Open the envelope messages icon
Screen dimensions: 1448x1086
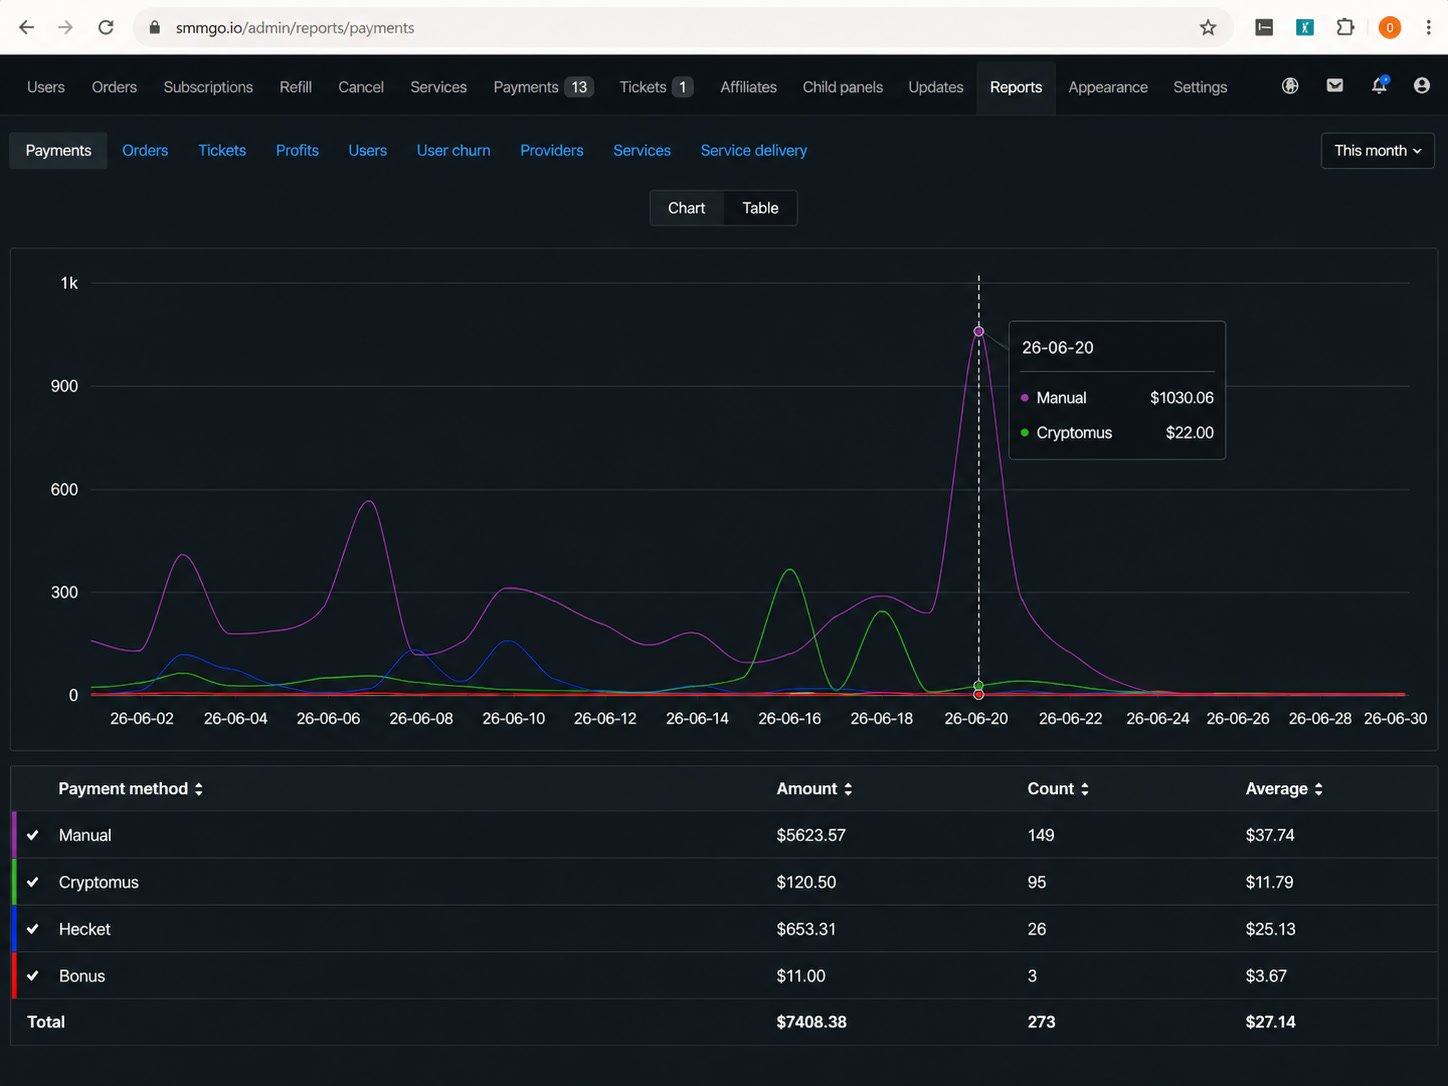pyautogui.click(x=1335, y=86)
